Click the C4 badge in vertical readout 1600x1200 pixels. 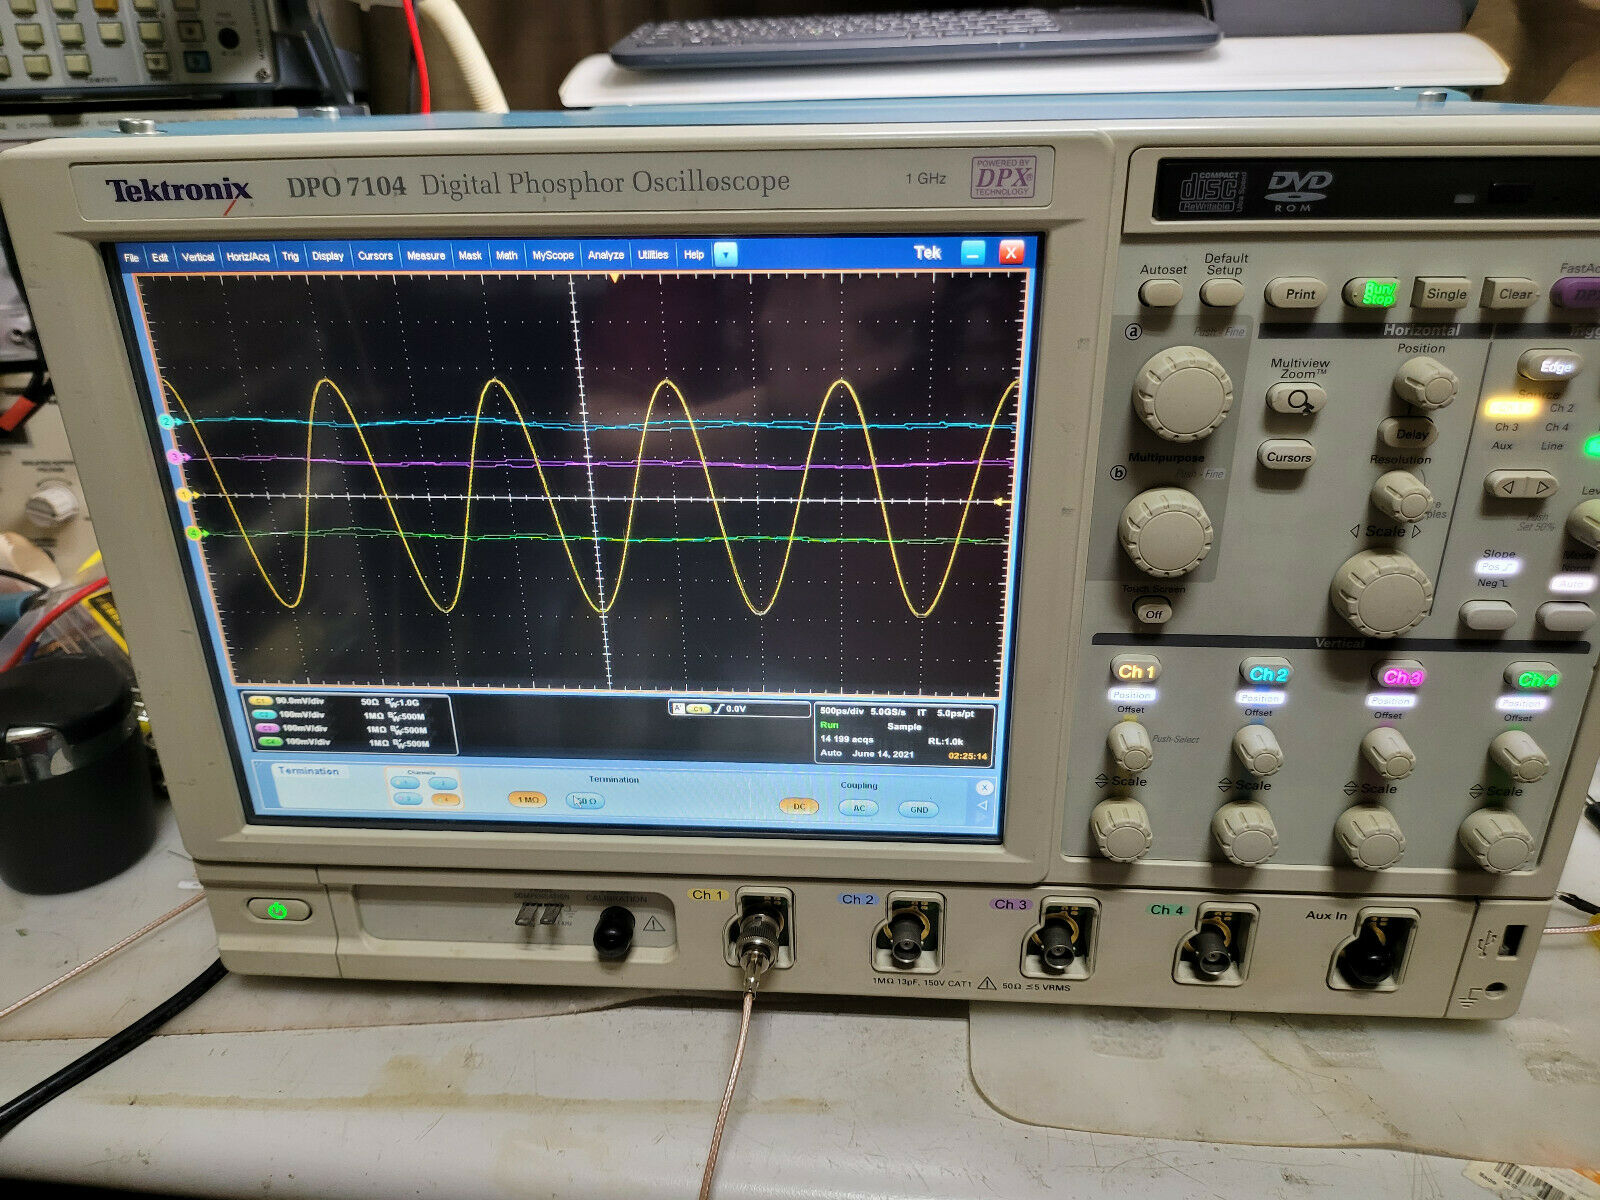pos(270,741)
